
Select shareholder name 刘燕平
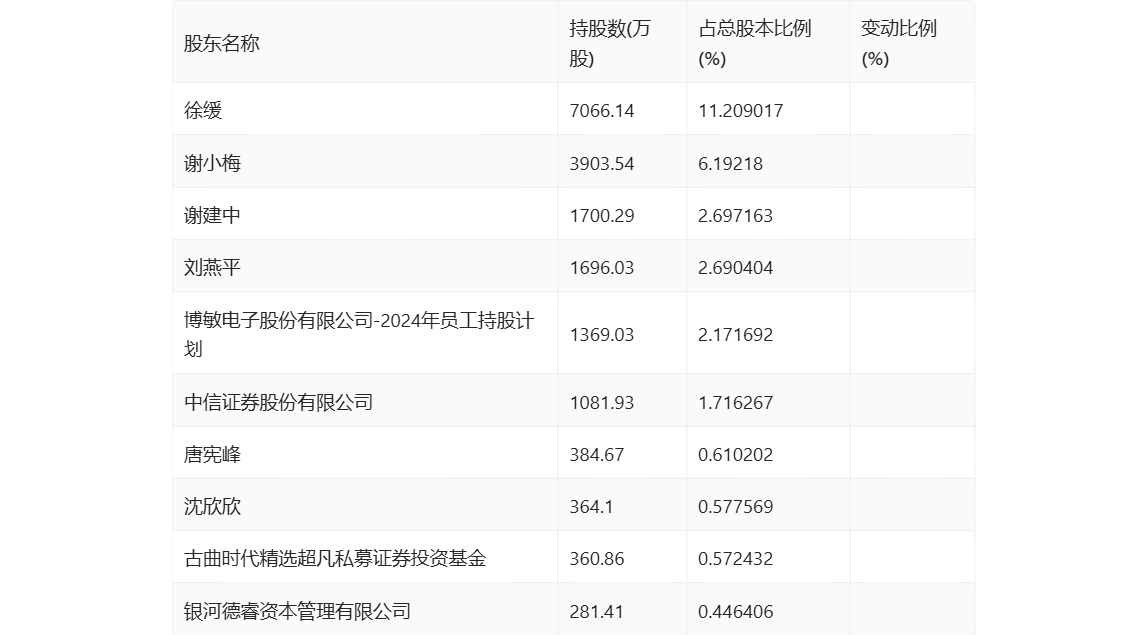[212, 267]
